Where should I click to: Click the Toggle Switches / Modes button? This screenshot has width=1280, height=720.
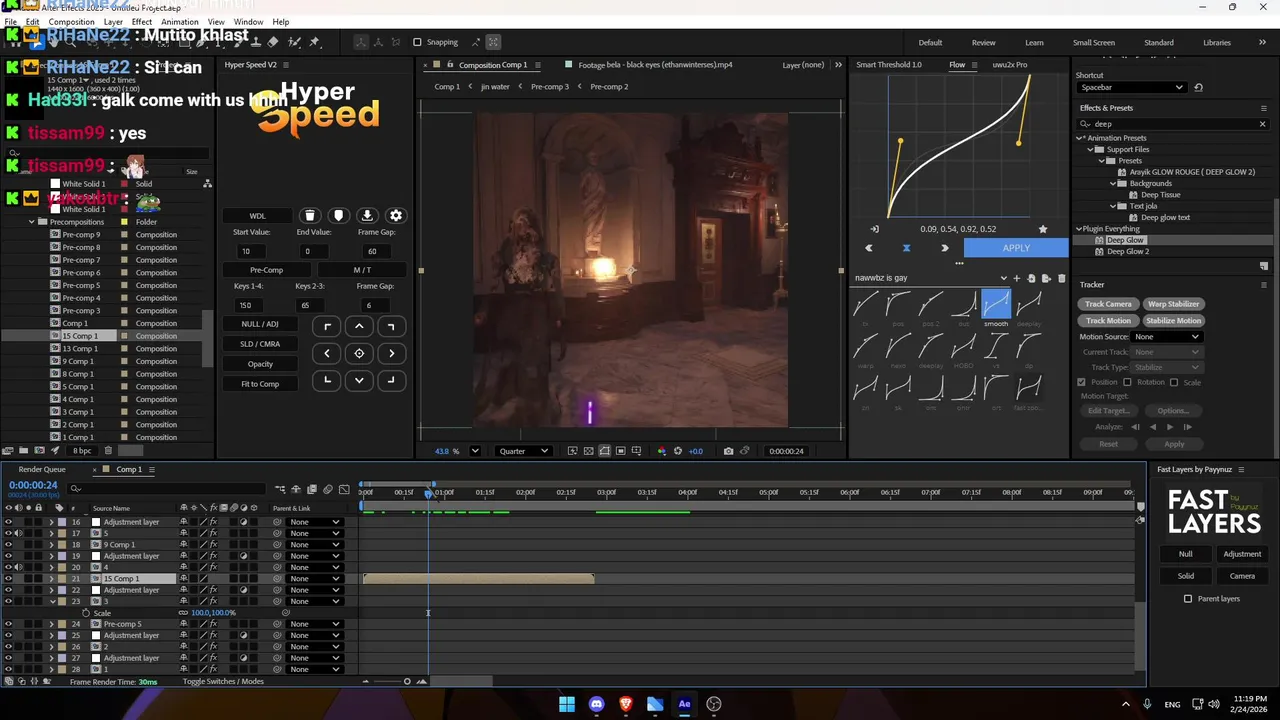(223, 682)
